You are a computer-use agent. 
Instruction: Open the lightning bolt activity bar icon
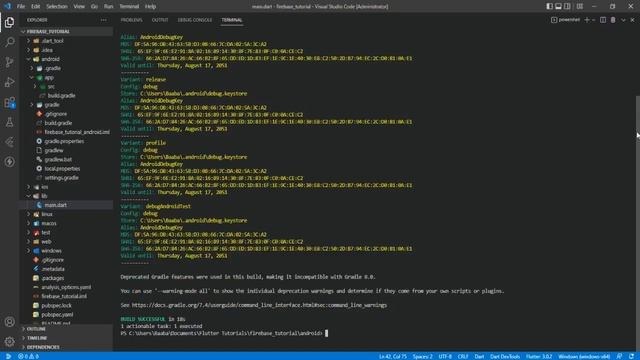[9, 162]
